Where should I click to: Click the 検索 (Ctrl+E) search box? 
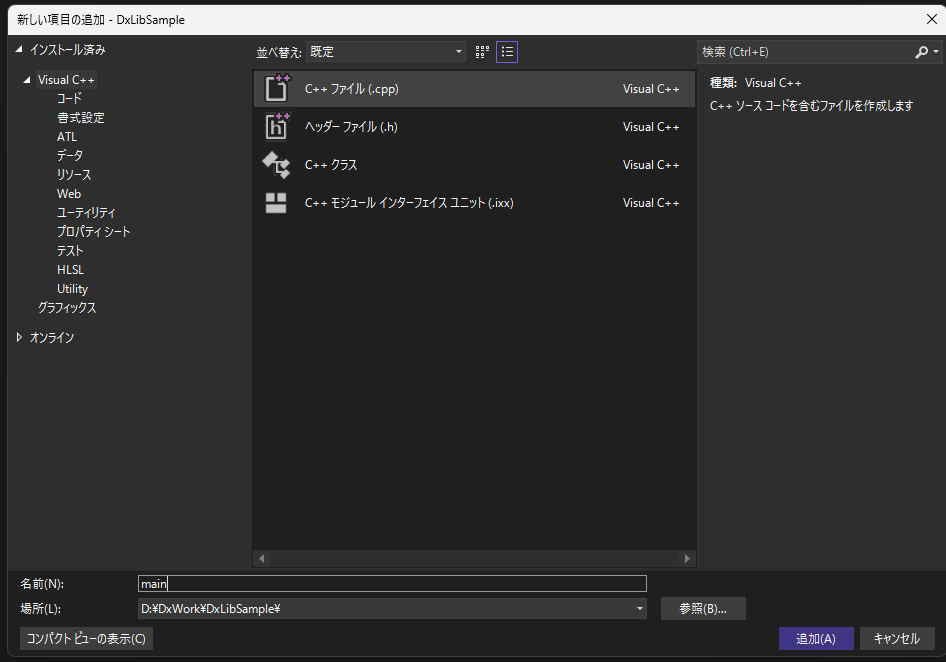(805, 52)
